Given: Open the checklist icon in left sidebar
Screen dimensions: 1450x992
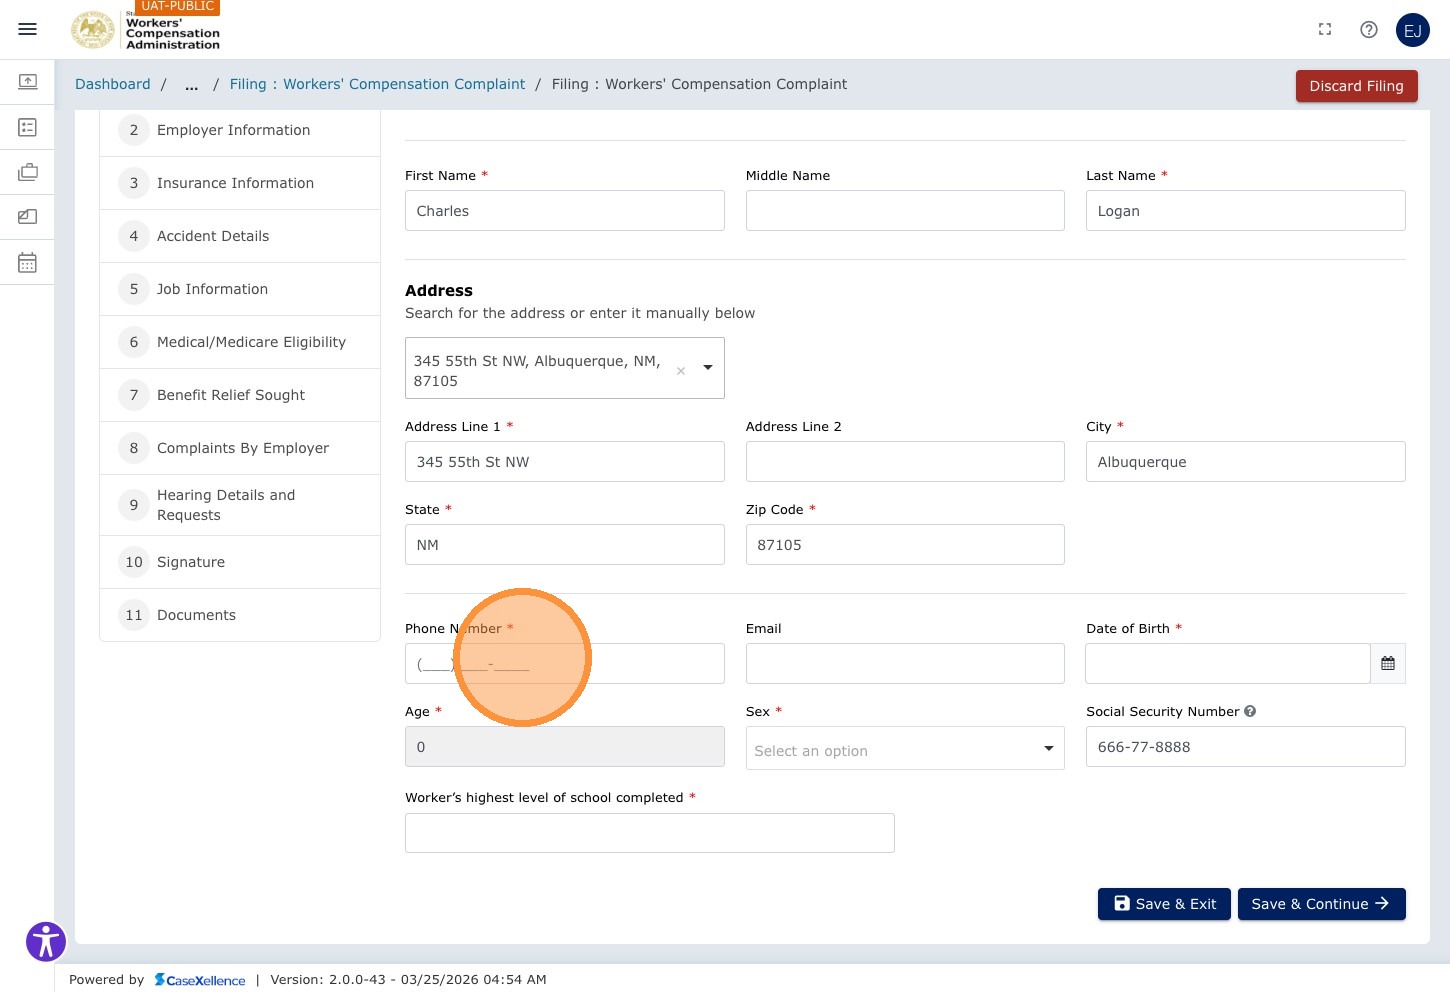Looking at the screenshot, I should 28,127.
